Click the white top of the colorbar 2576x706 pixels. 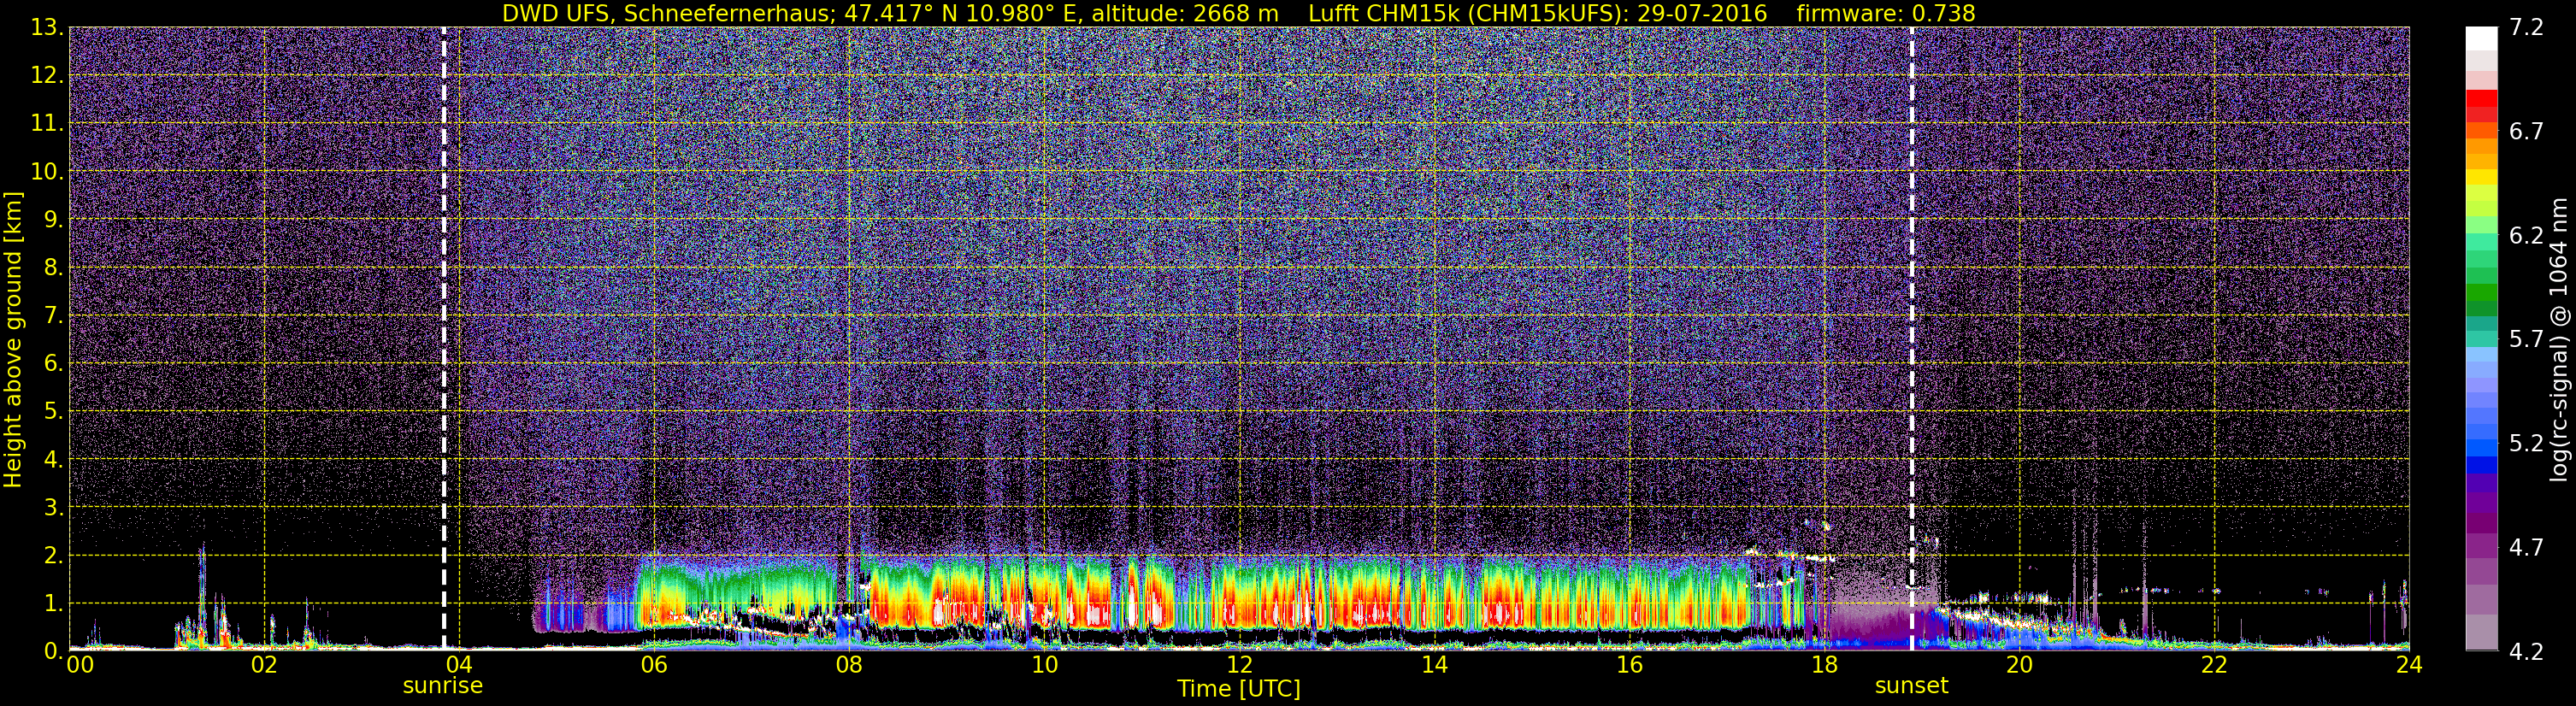tap(2481, 38)
